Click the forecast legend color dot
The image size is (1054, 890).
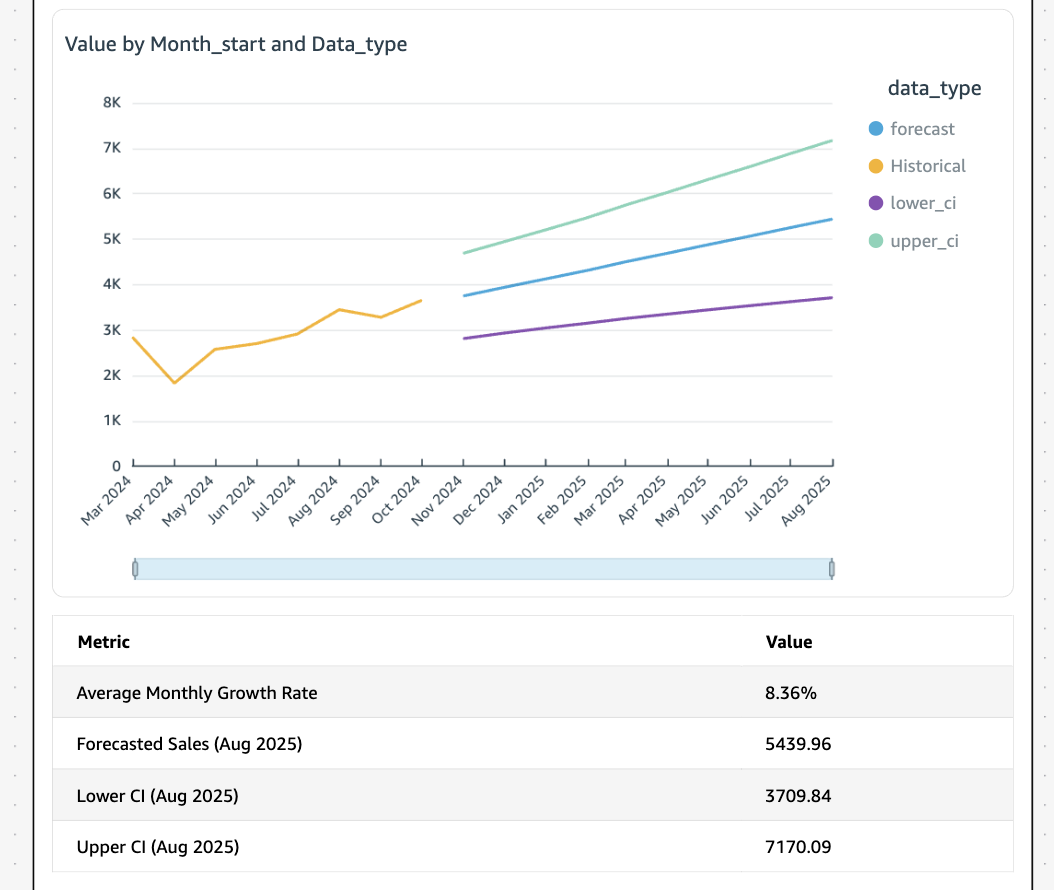pyautogui.click(x=876, y=129)
